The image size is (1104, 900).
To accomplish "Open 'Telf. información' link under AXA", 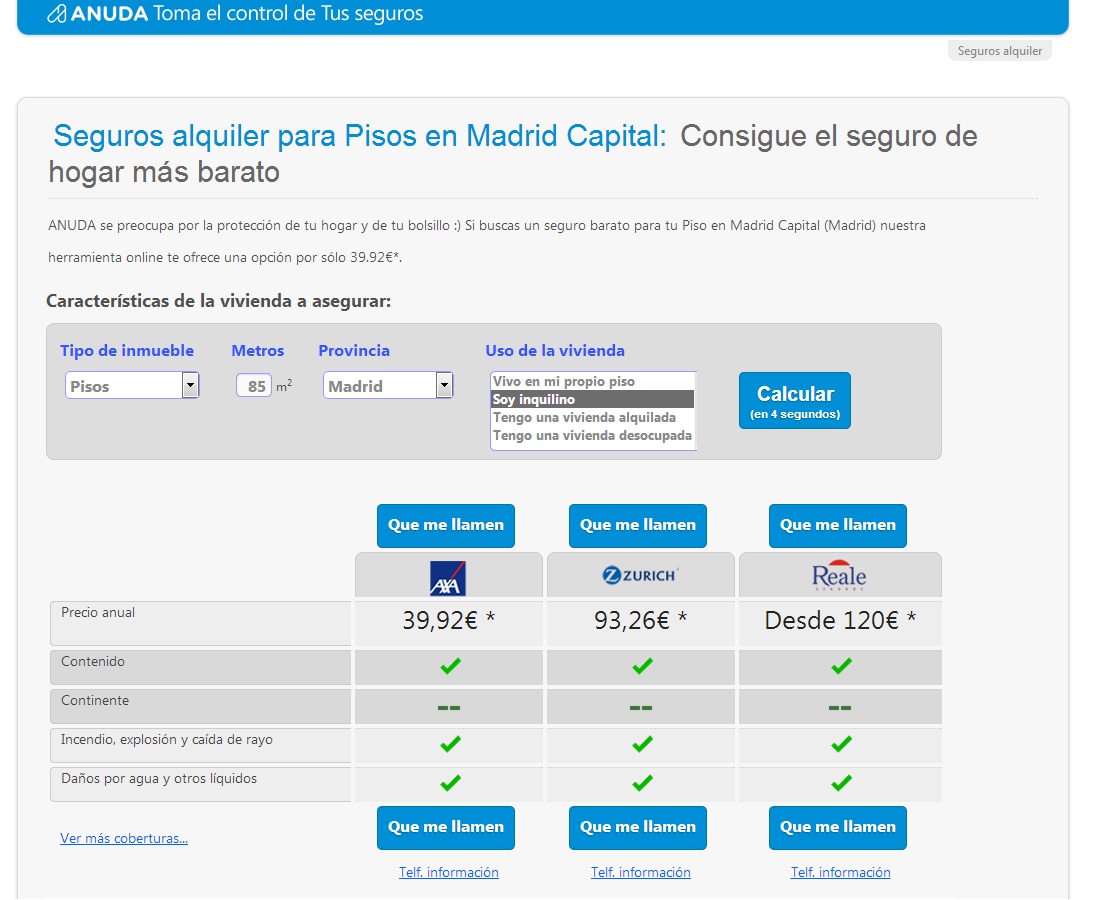I will coord(448,873).
